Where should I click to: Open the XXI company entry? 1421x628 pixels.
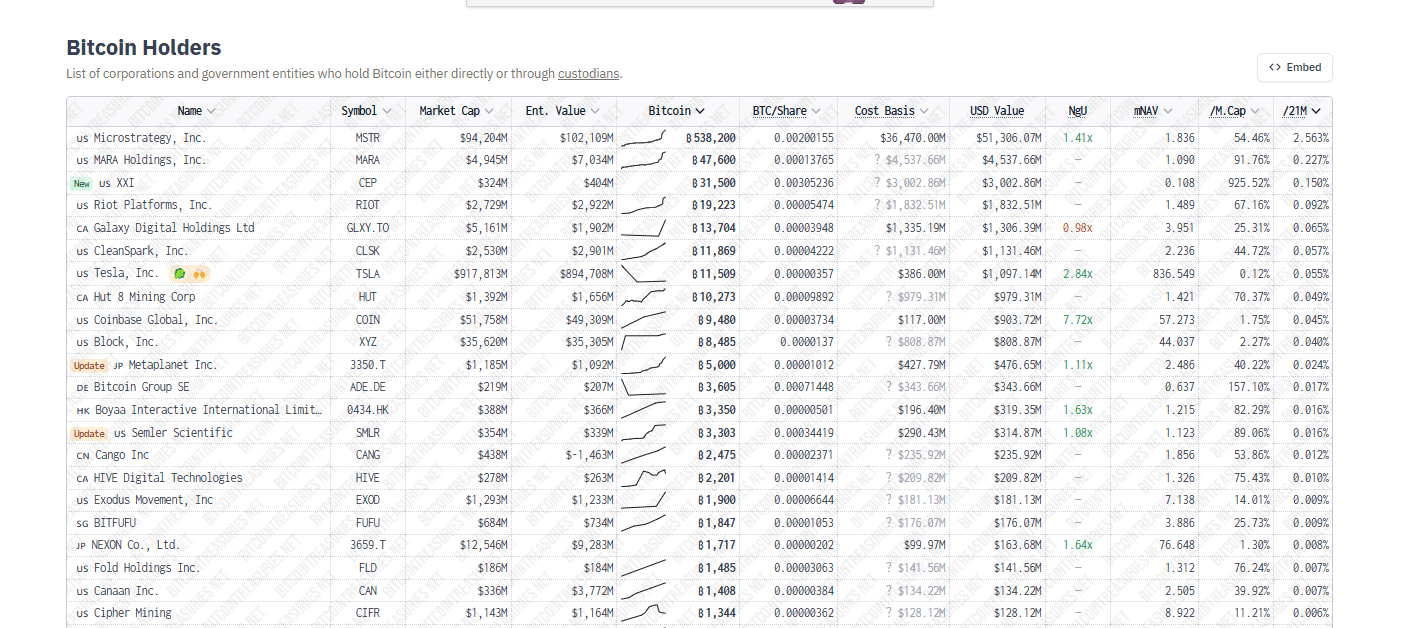coord(124,183)
